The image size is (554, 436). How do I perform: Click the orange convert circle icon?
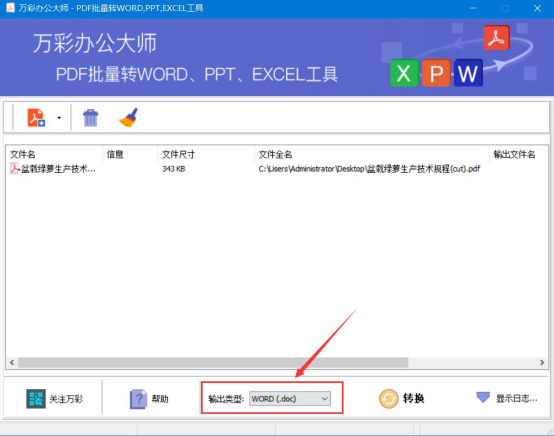click(389, 399)
